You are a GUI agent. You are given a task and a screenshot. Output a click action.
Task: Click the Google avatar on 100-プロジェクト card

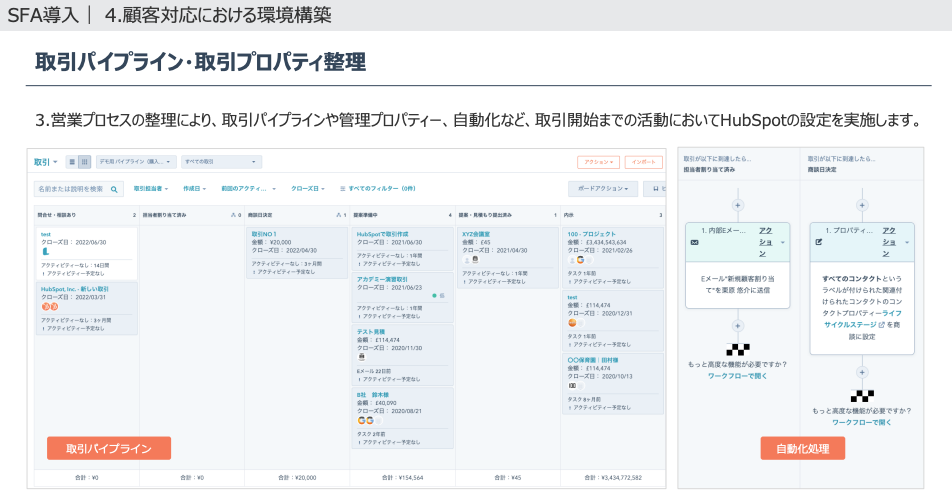pos(580,260)
